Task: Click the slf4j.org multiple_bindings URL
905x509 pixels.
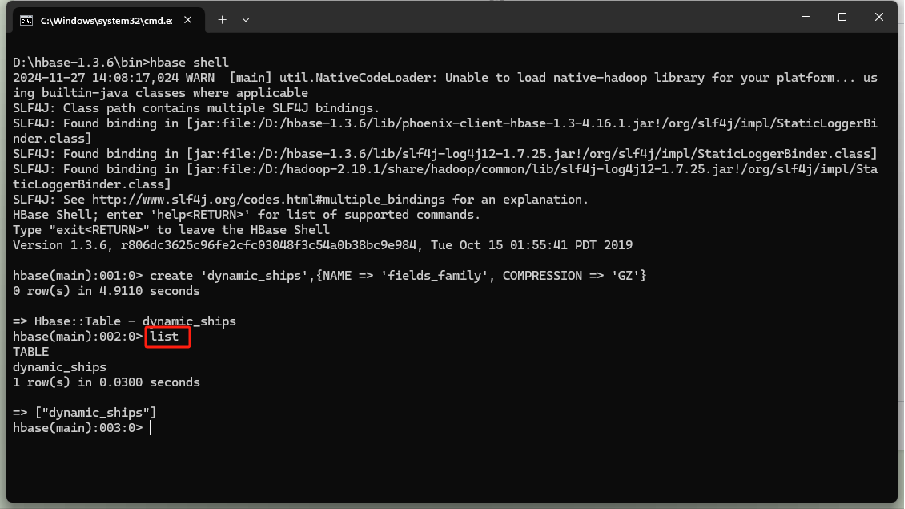Action: [x=268, y=200]
